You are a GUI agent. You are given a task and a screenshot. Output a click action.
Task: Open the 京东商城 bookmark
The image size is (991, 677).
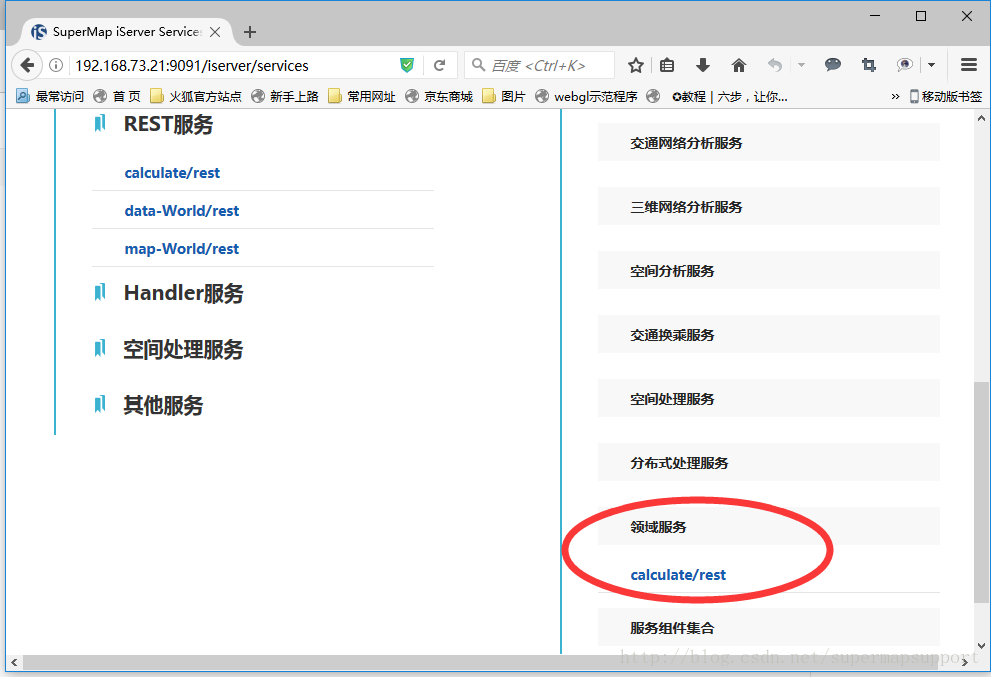439,97
